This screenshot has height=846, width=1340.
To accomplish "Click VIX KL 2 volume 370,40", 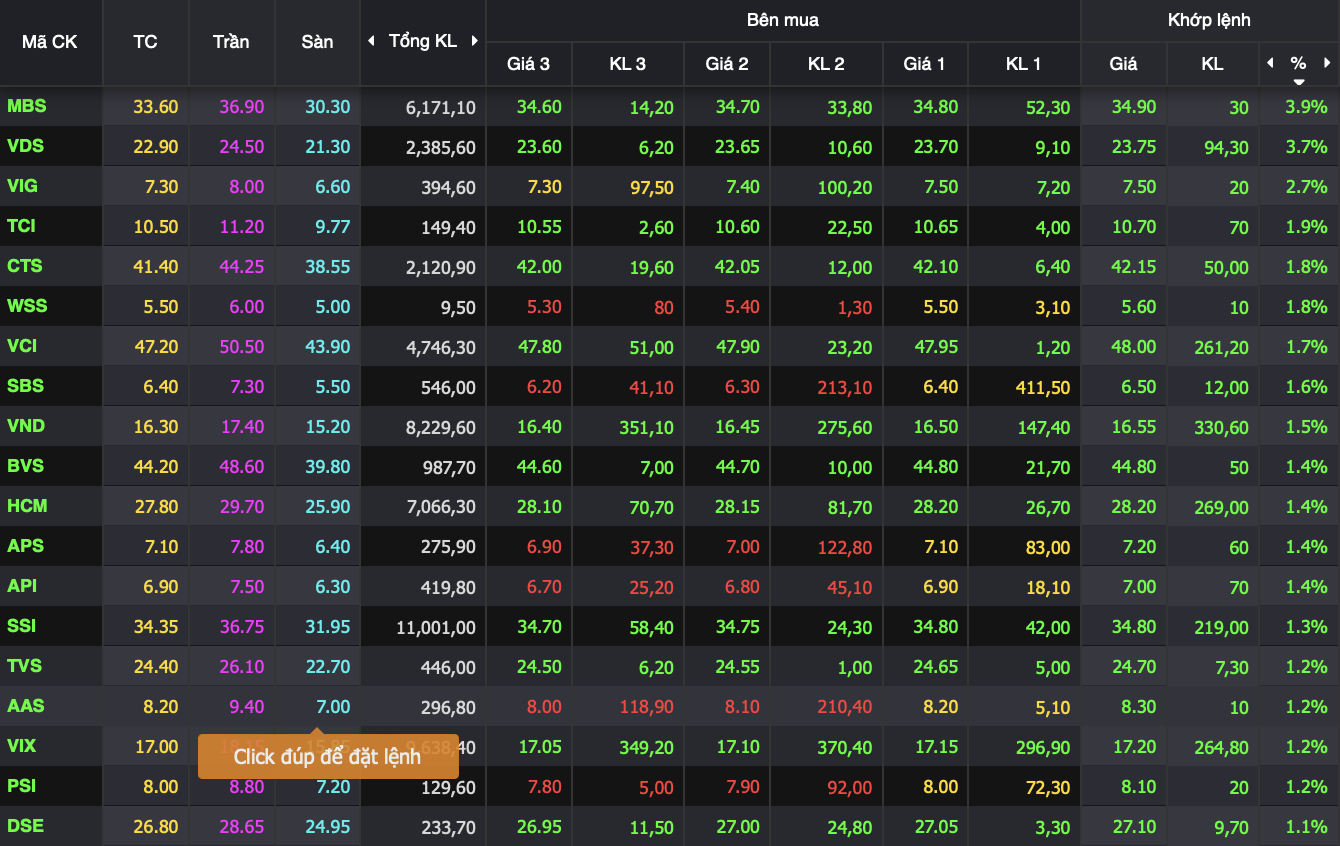I will pyautogui.click(x=844, y=748).
